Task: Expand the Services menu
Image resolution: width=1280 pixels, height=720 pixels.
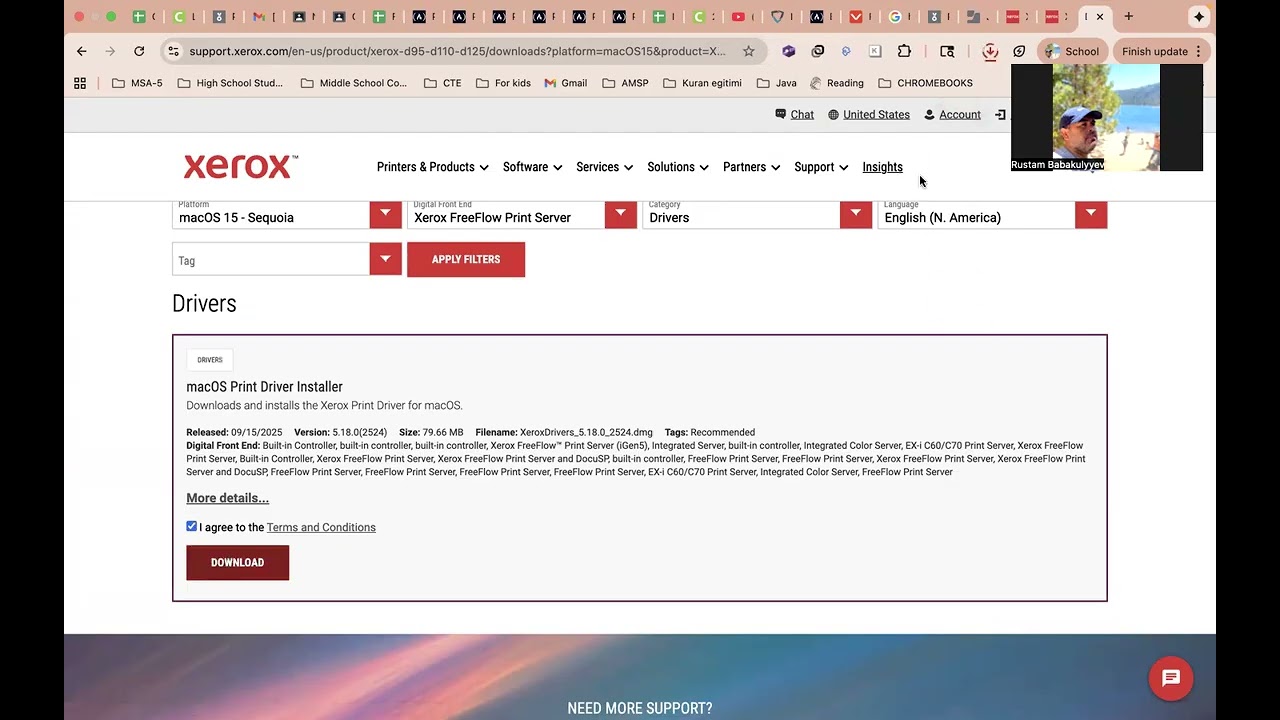Action: point(604,167)
